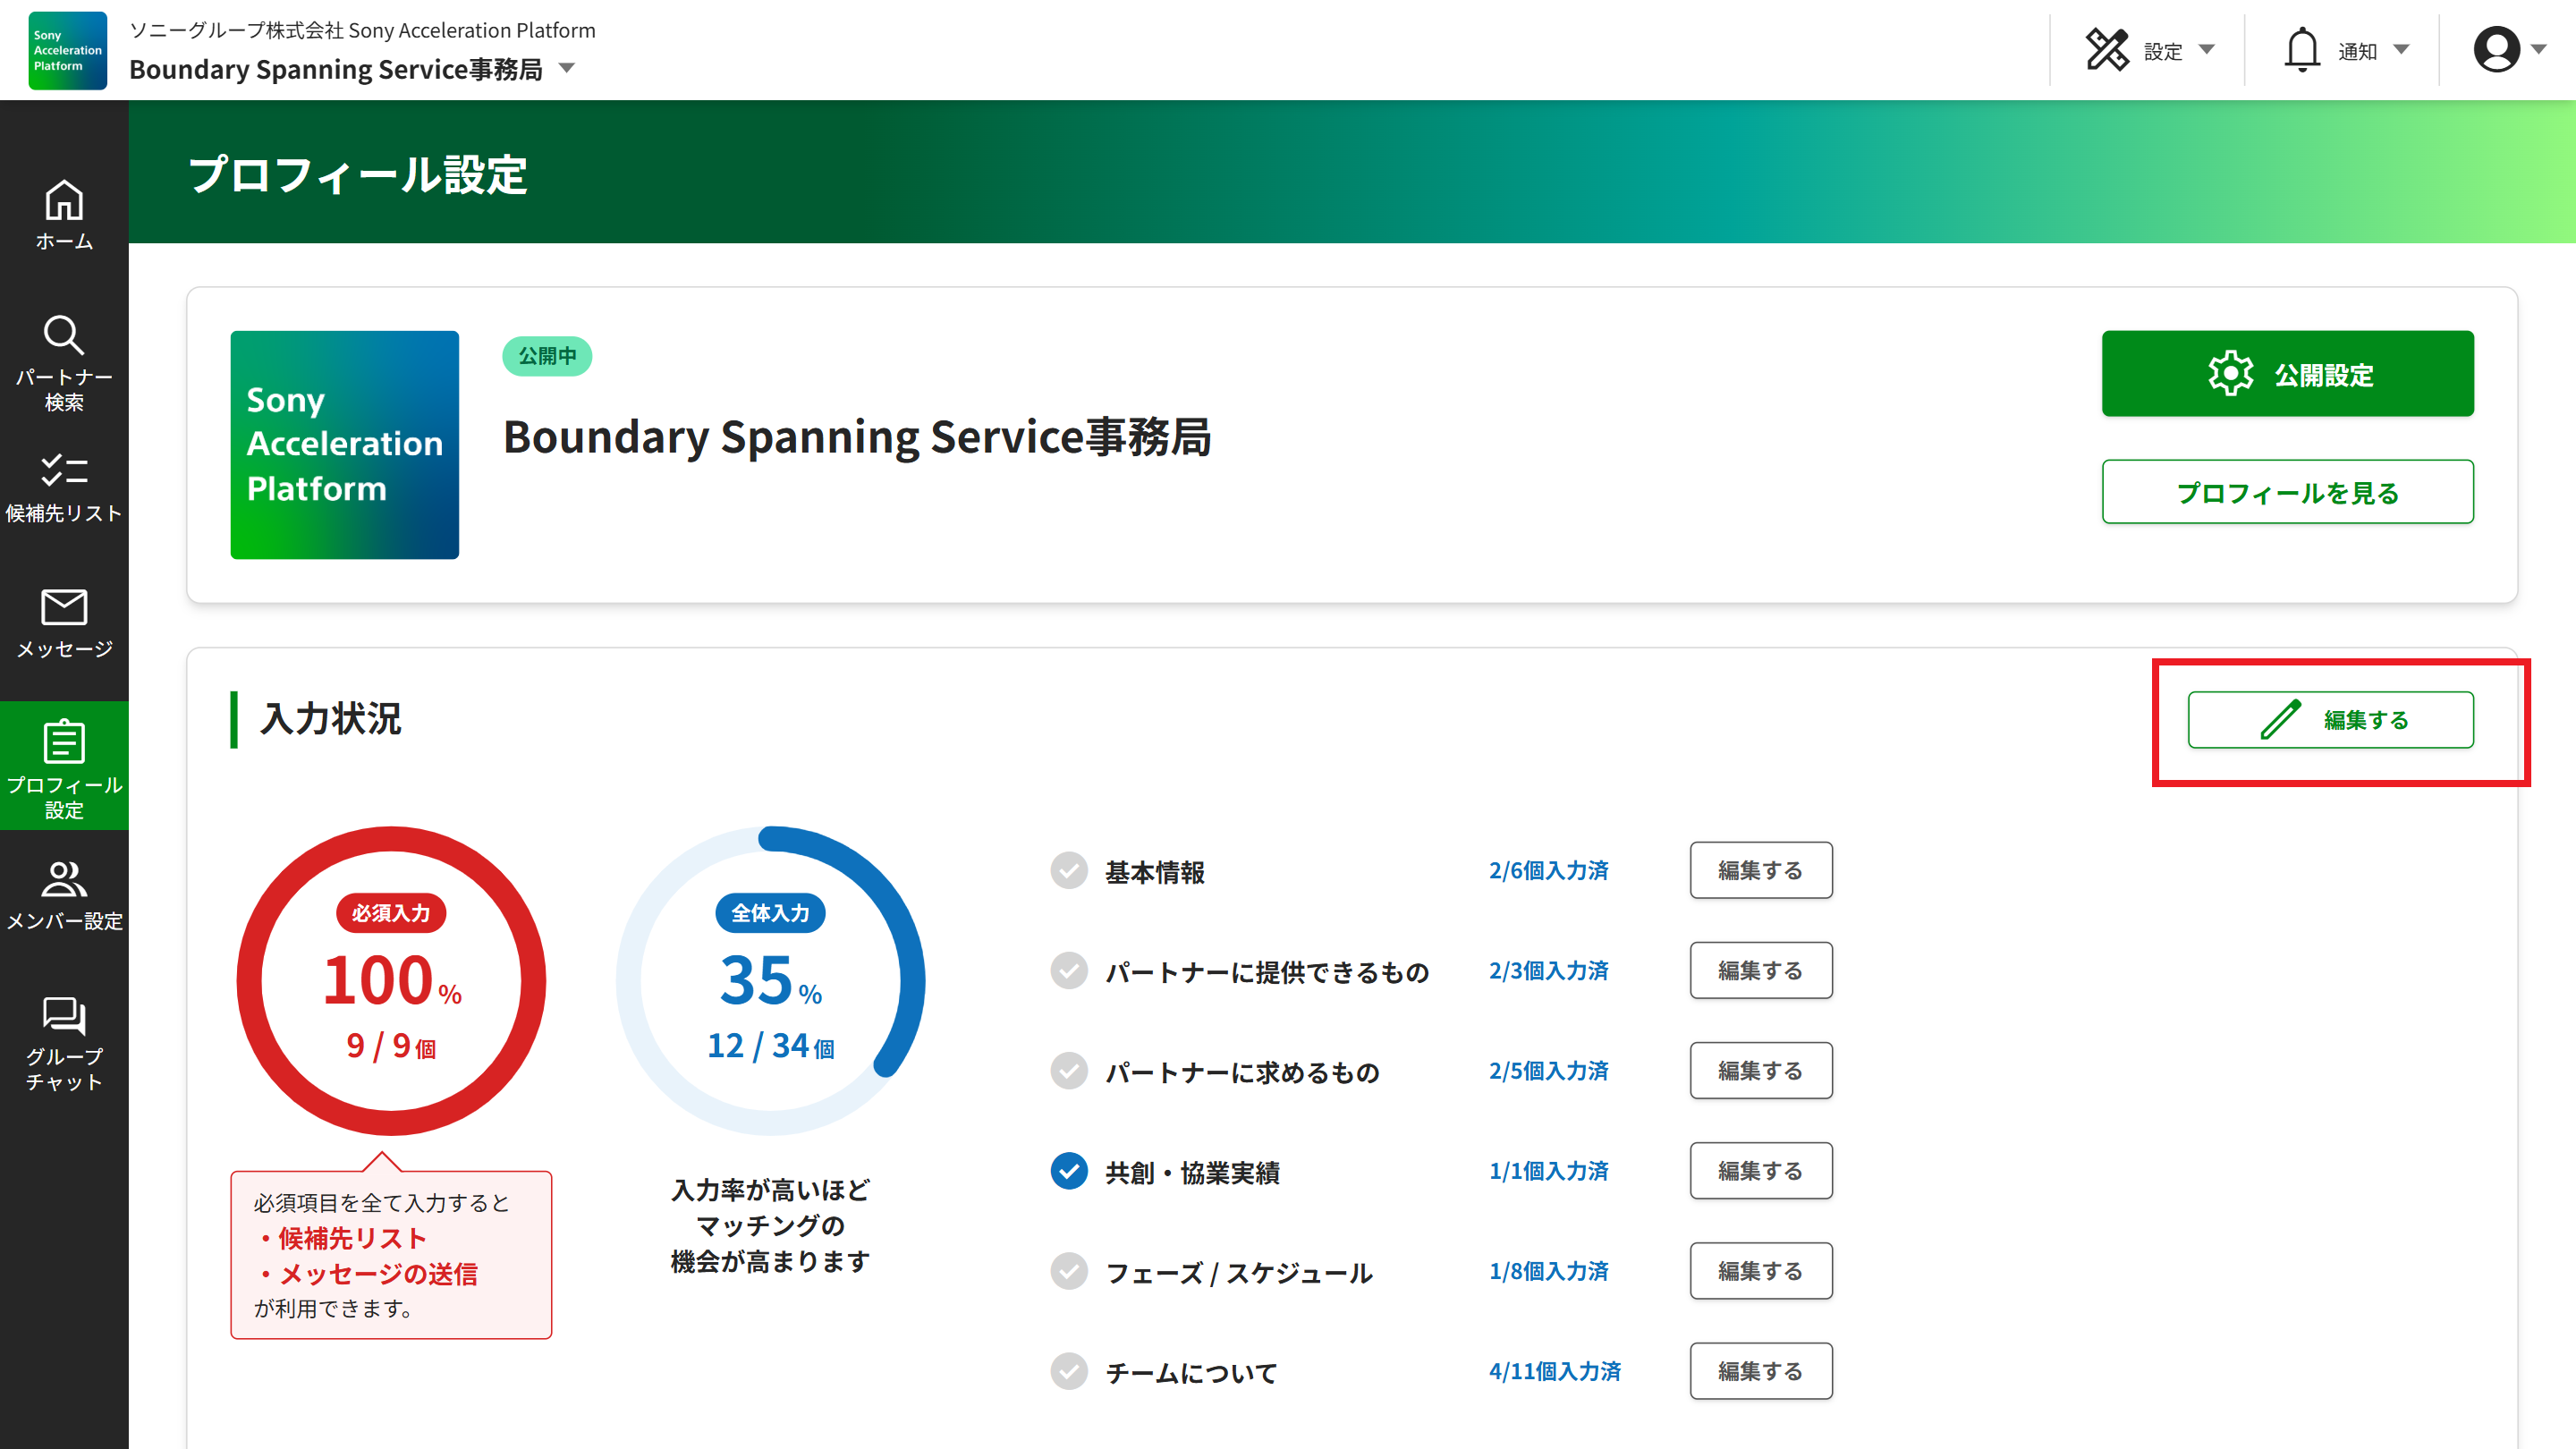This screenshot has width=2576, height=1449.
Task: Click the Home icon in sidebar
Action: coord(64,201)
